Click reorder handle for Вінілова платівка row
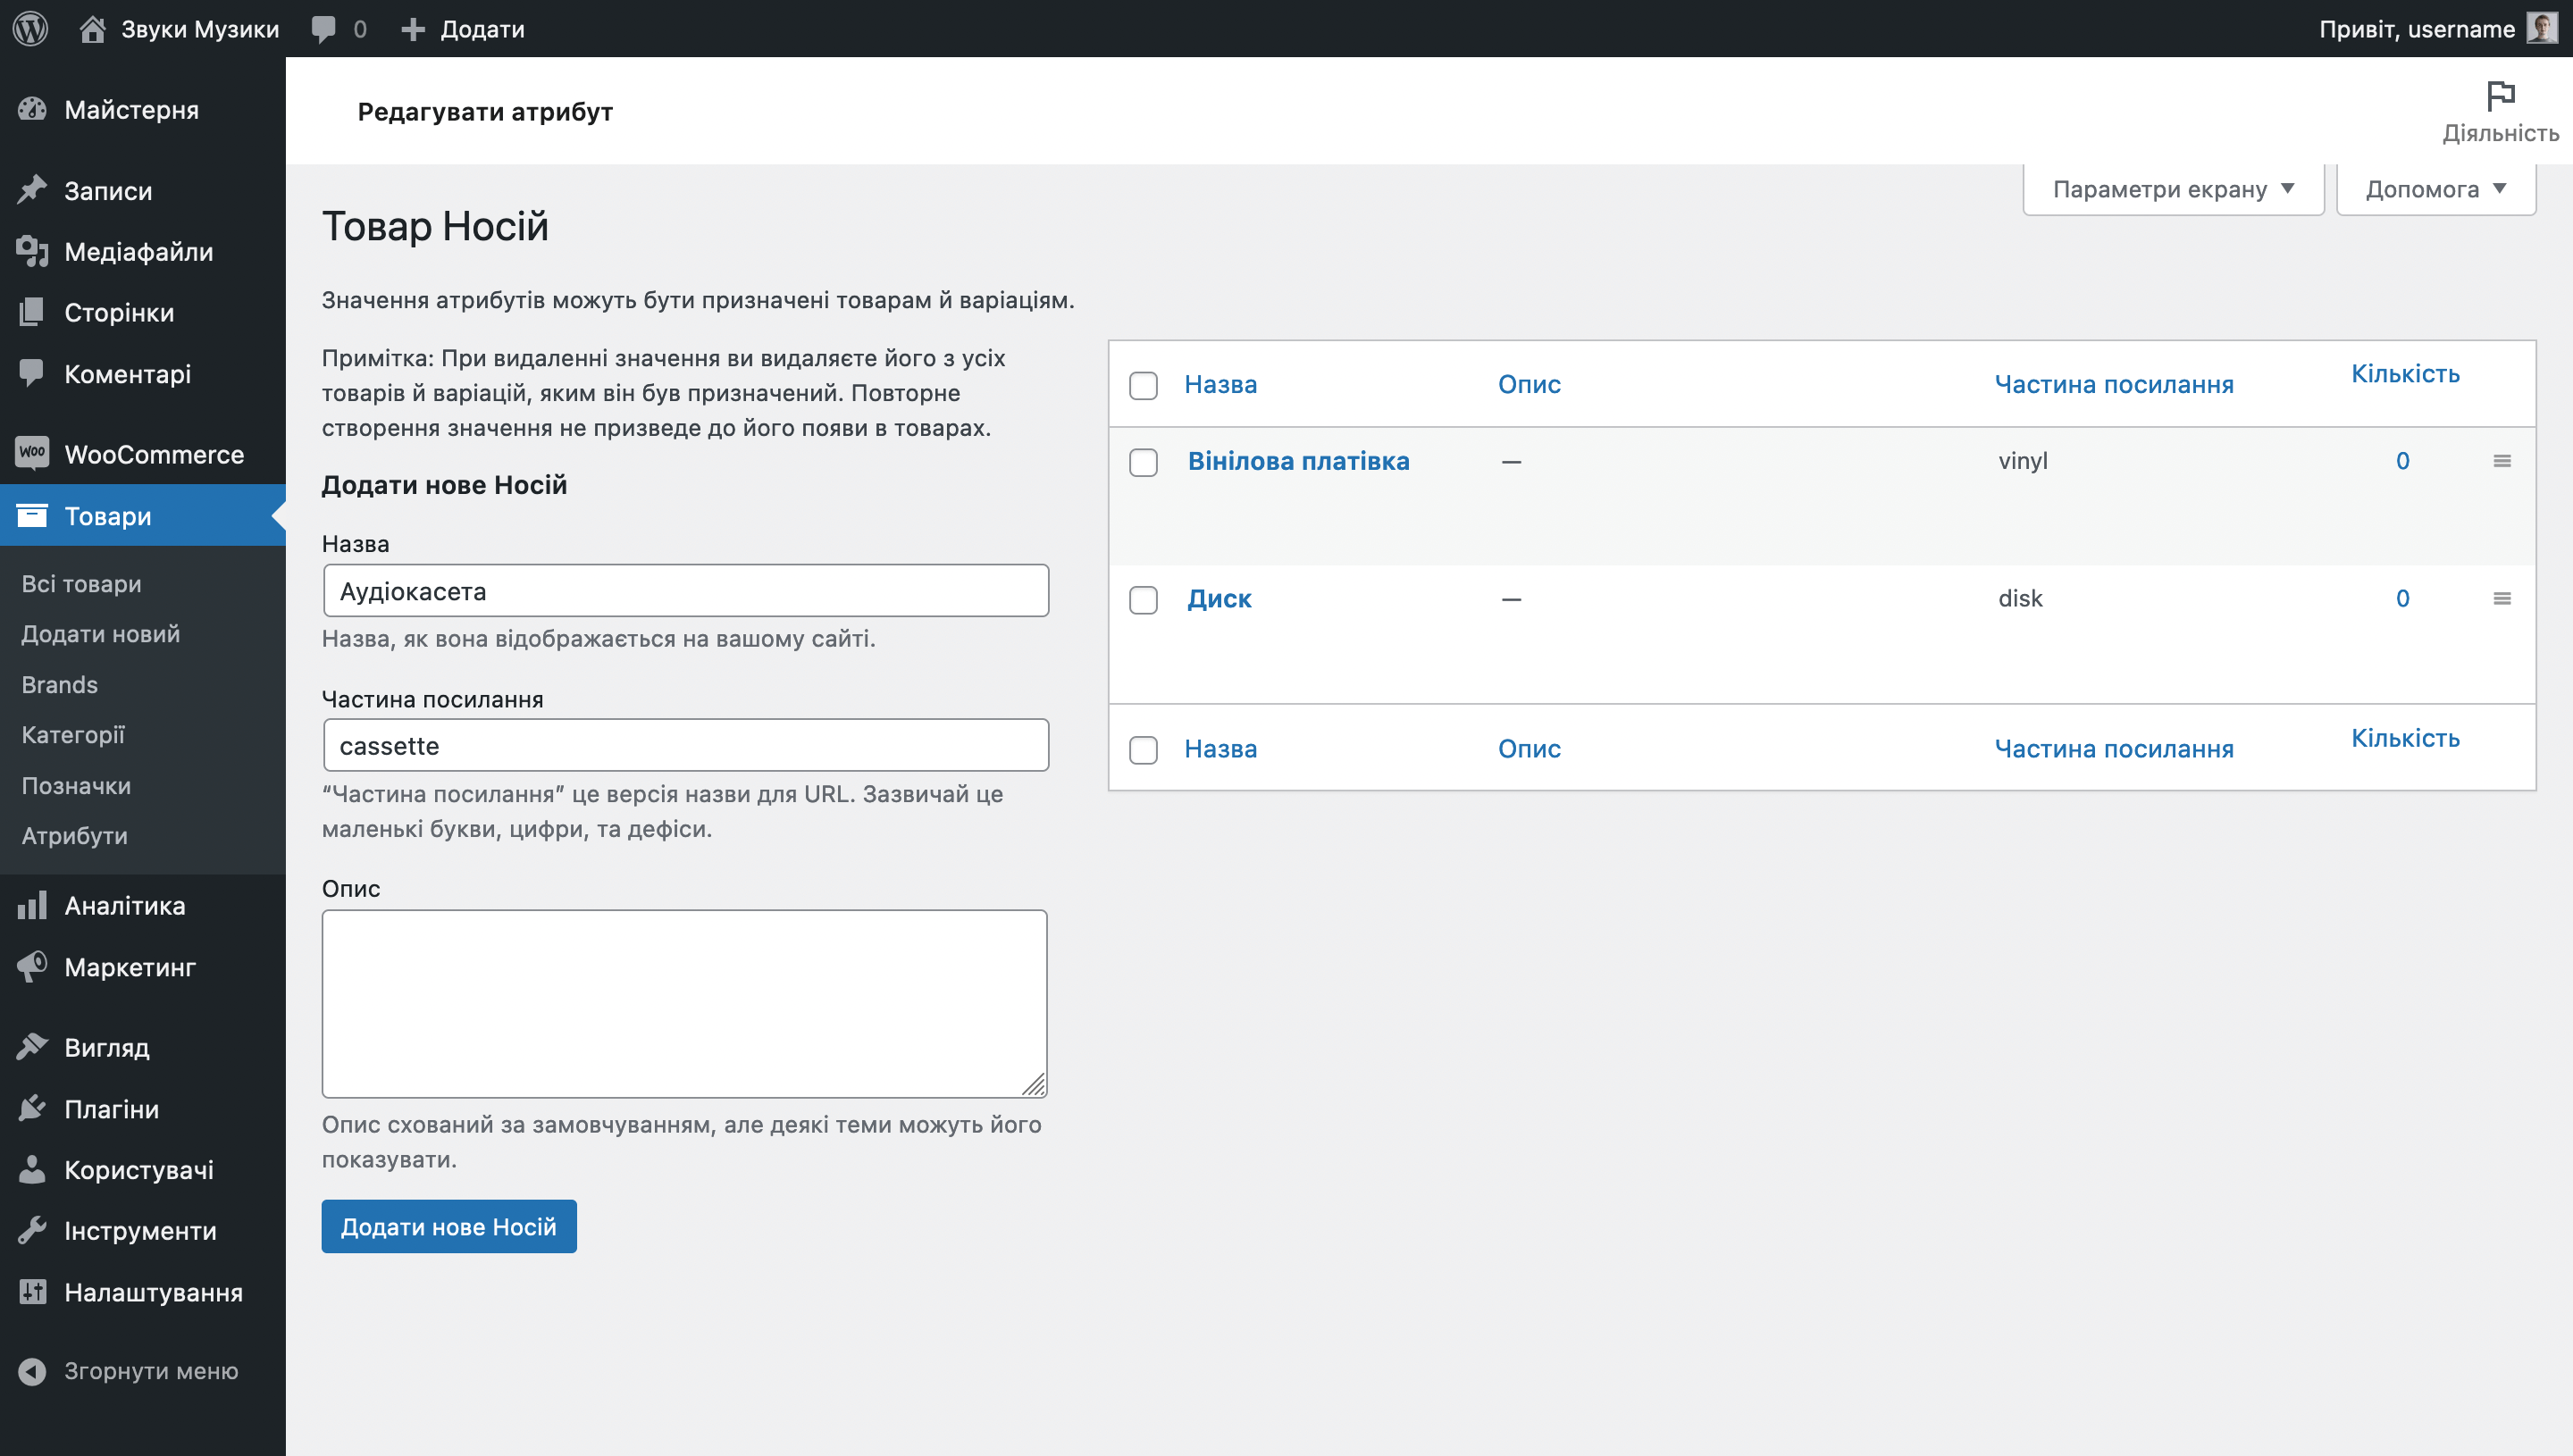The width and height of the screenshot is (2573, 1456). click(x=2501, y=460)
